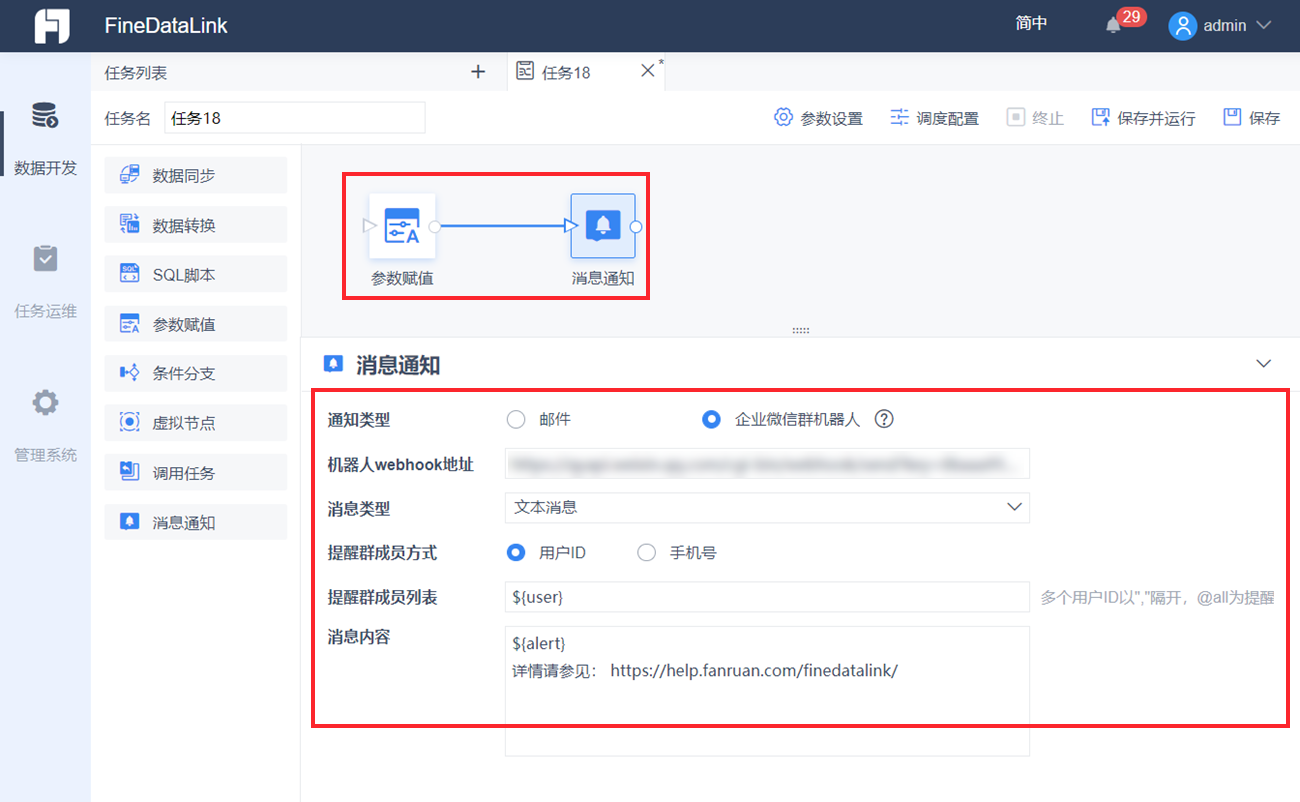Click the 调用任务 label in node list
The image size is (1300, 802).
coord(184,473)
